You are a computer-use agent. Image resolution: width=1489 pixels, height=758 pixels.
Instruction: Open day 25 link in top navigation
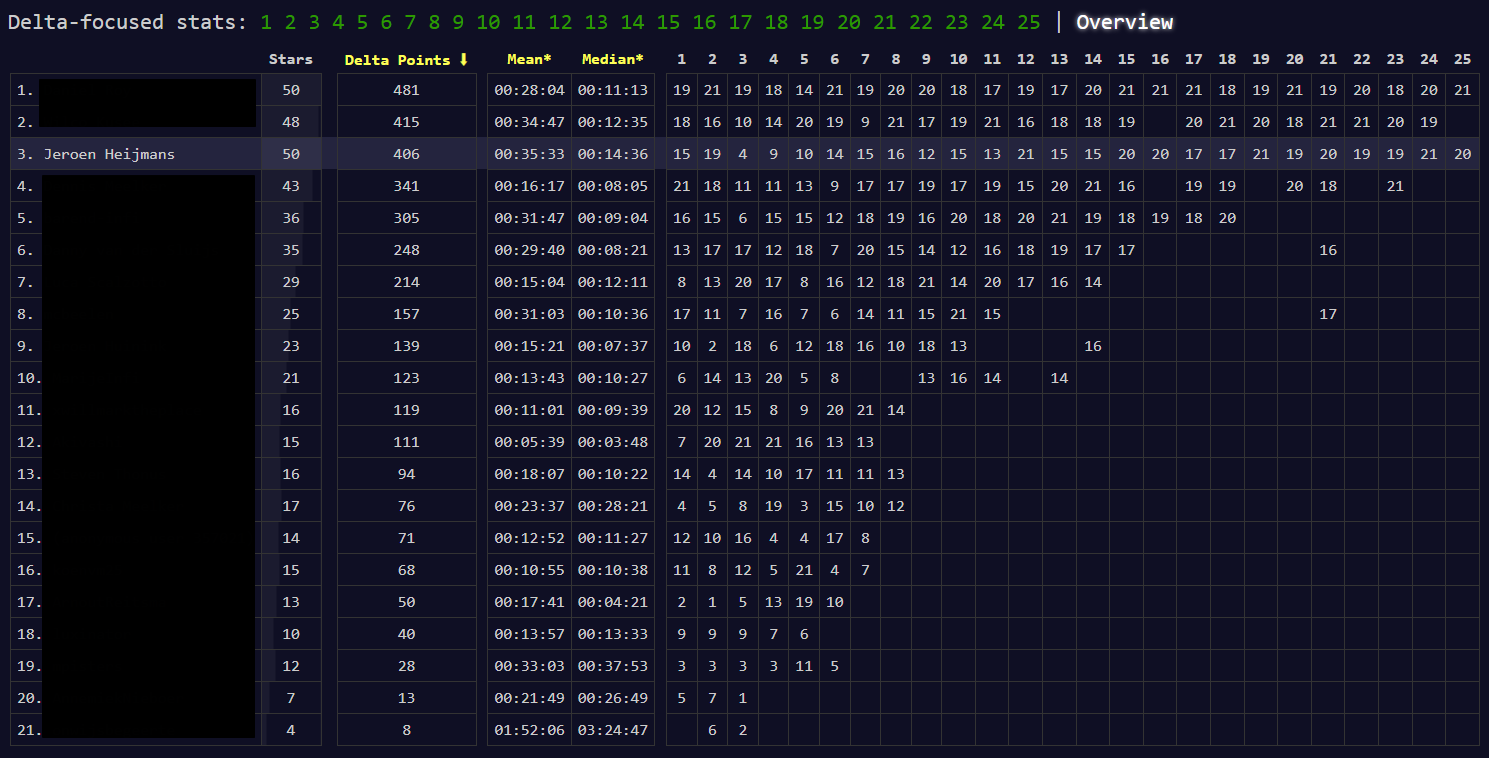tap(1028, 22)
